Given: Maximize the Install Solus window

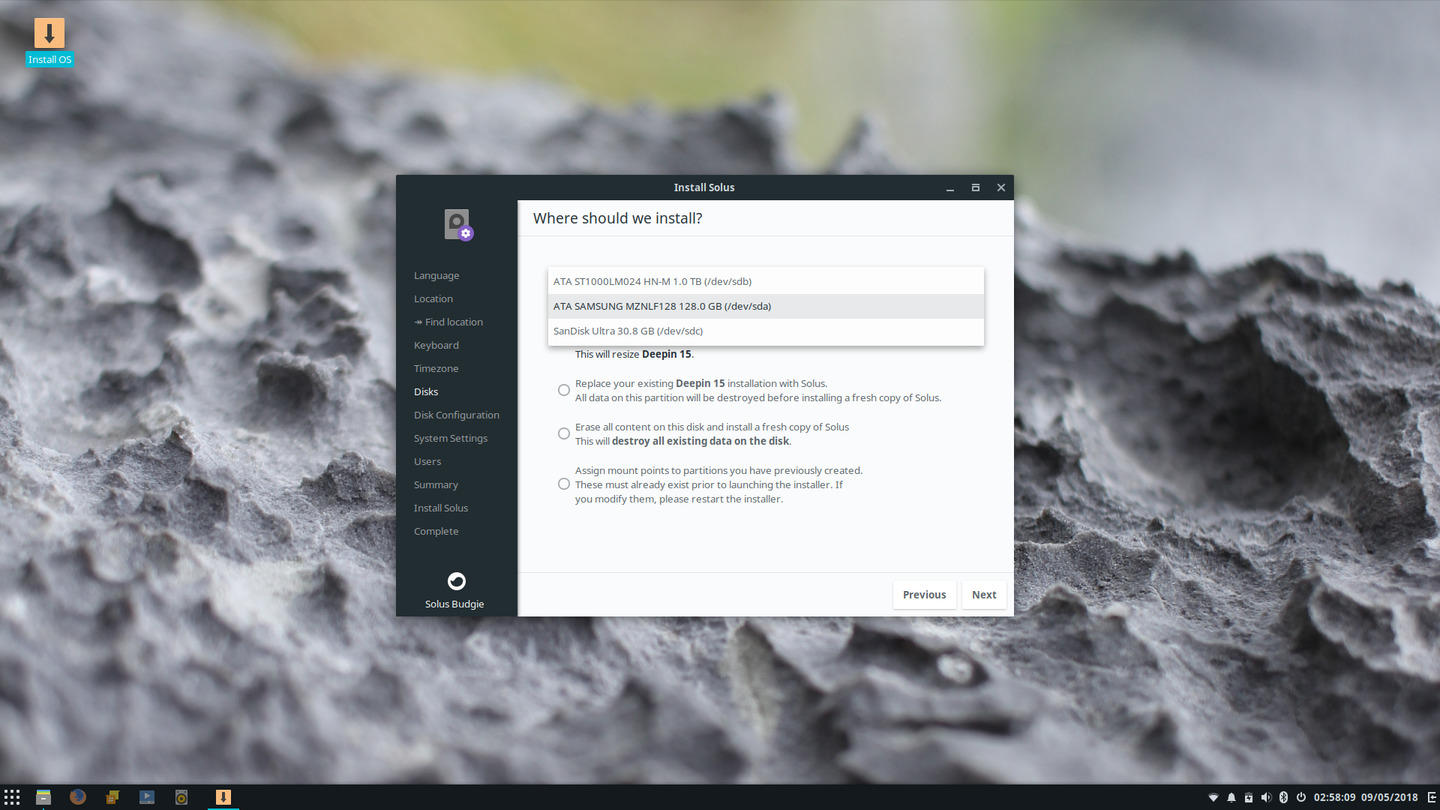Looking at the screenshot, I should [975, 187].
